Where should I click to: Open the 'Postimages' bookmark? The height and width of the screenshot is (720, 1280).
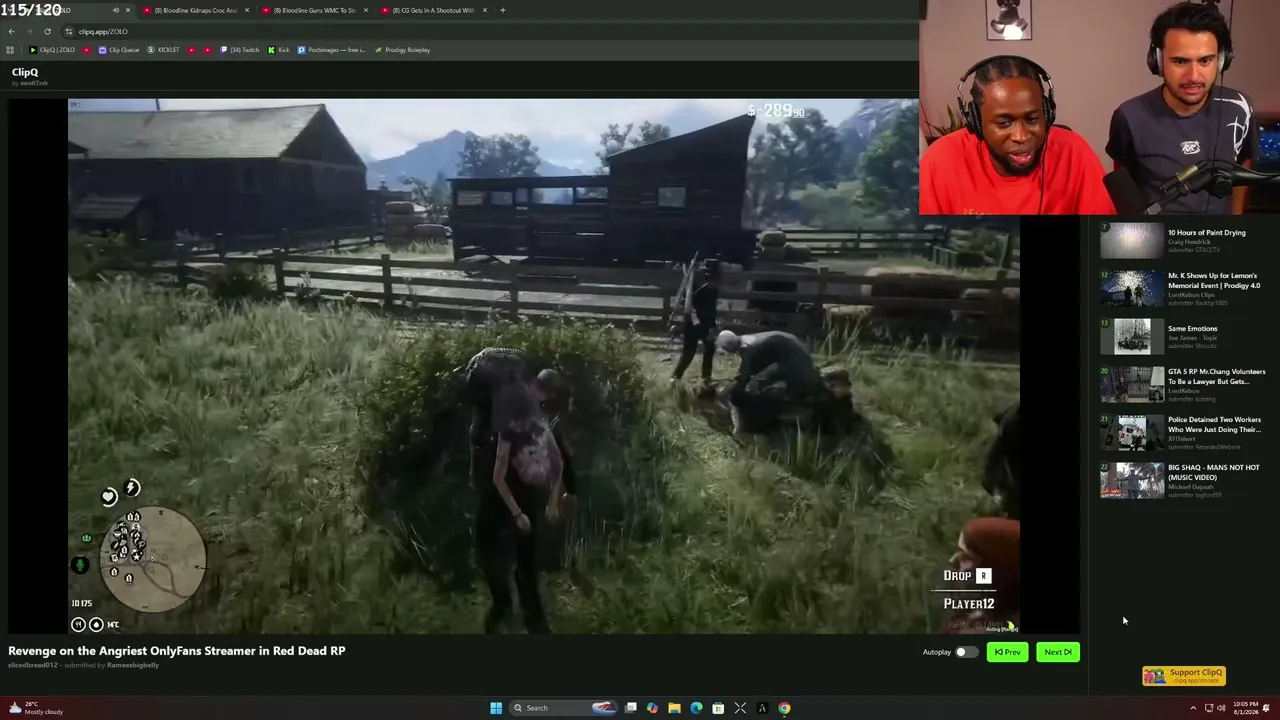(x=332, y=50)
